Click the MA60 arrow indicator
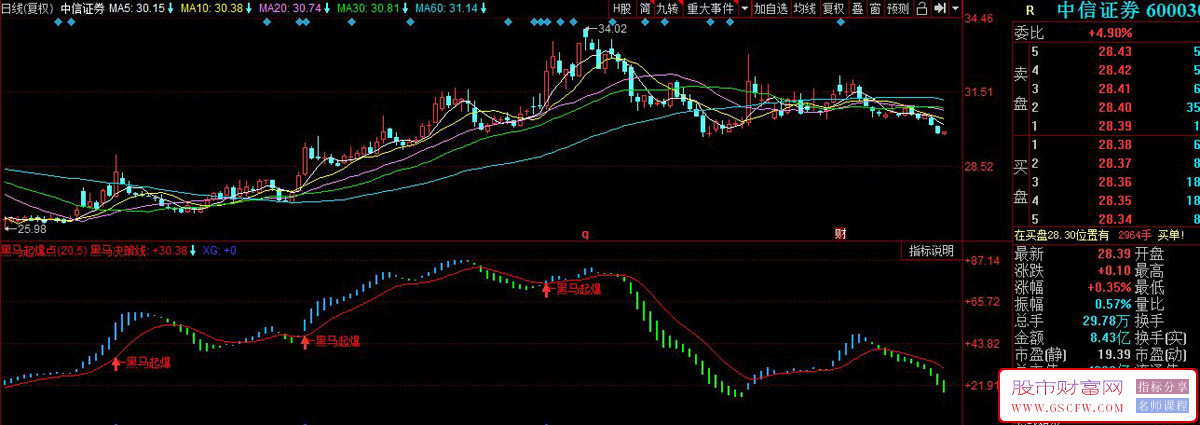Screen dimensions: 1200x425 (484, 8)
